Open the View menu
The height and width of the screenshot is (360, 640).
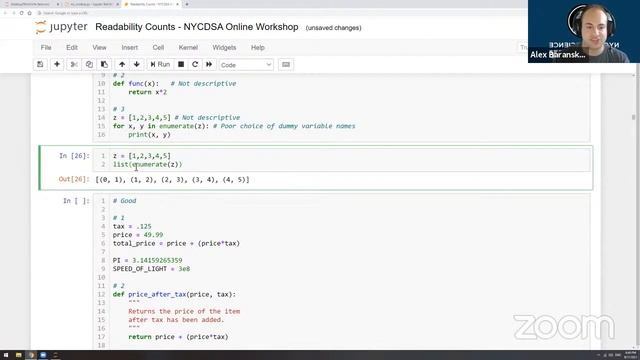pyautogui.click(x=99, y=47)
